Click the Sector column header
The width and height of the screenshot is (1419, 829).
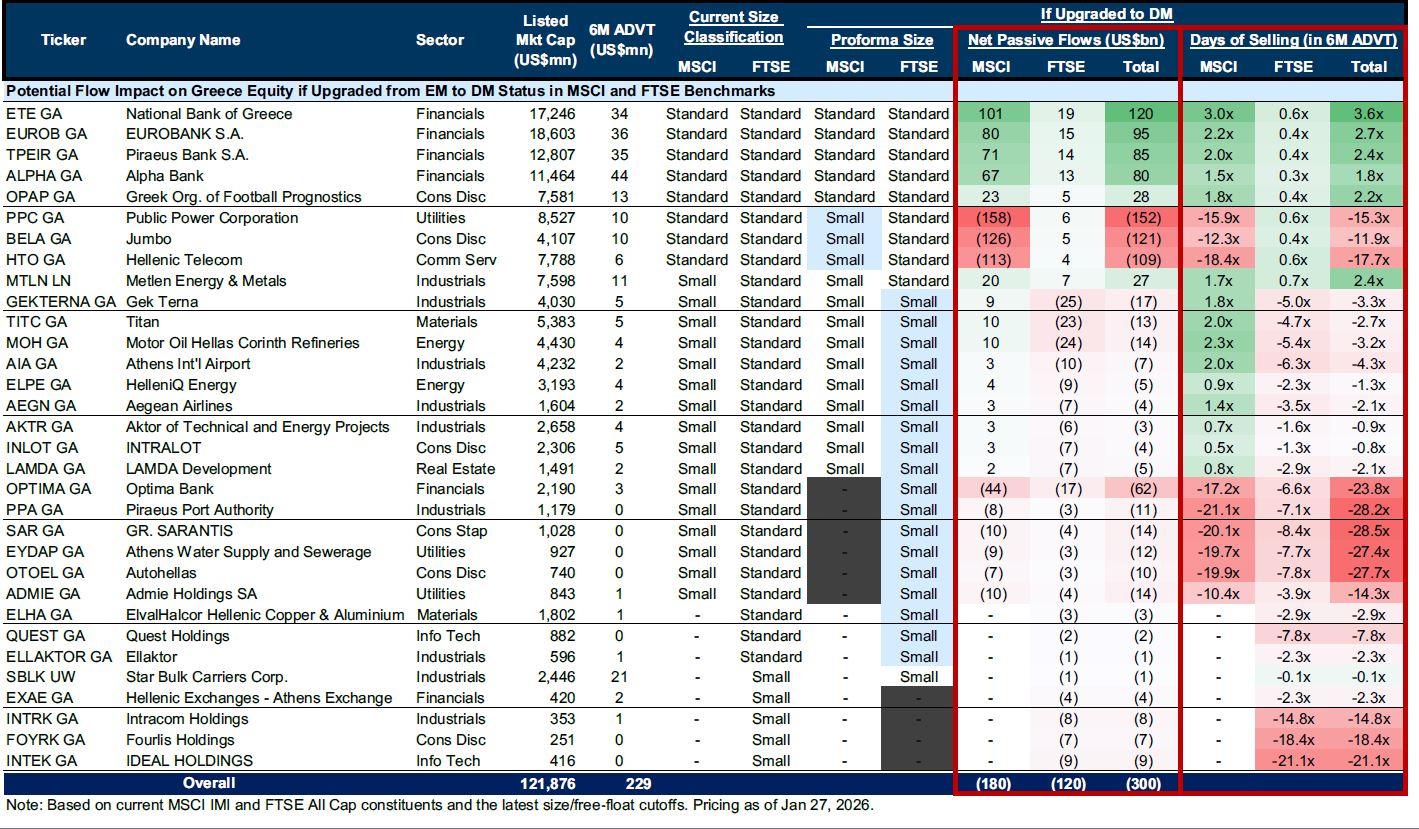(440, 40)
